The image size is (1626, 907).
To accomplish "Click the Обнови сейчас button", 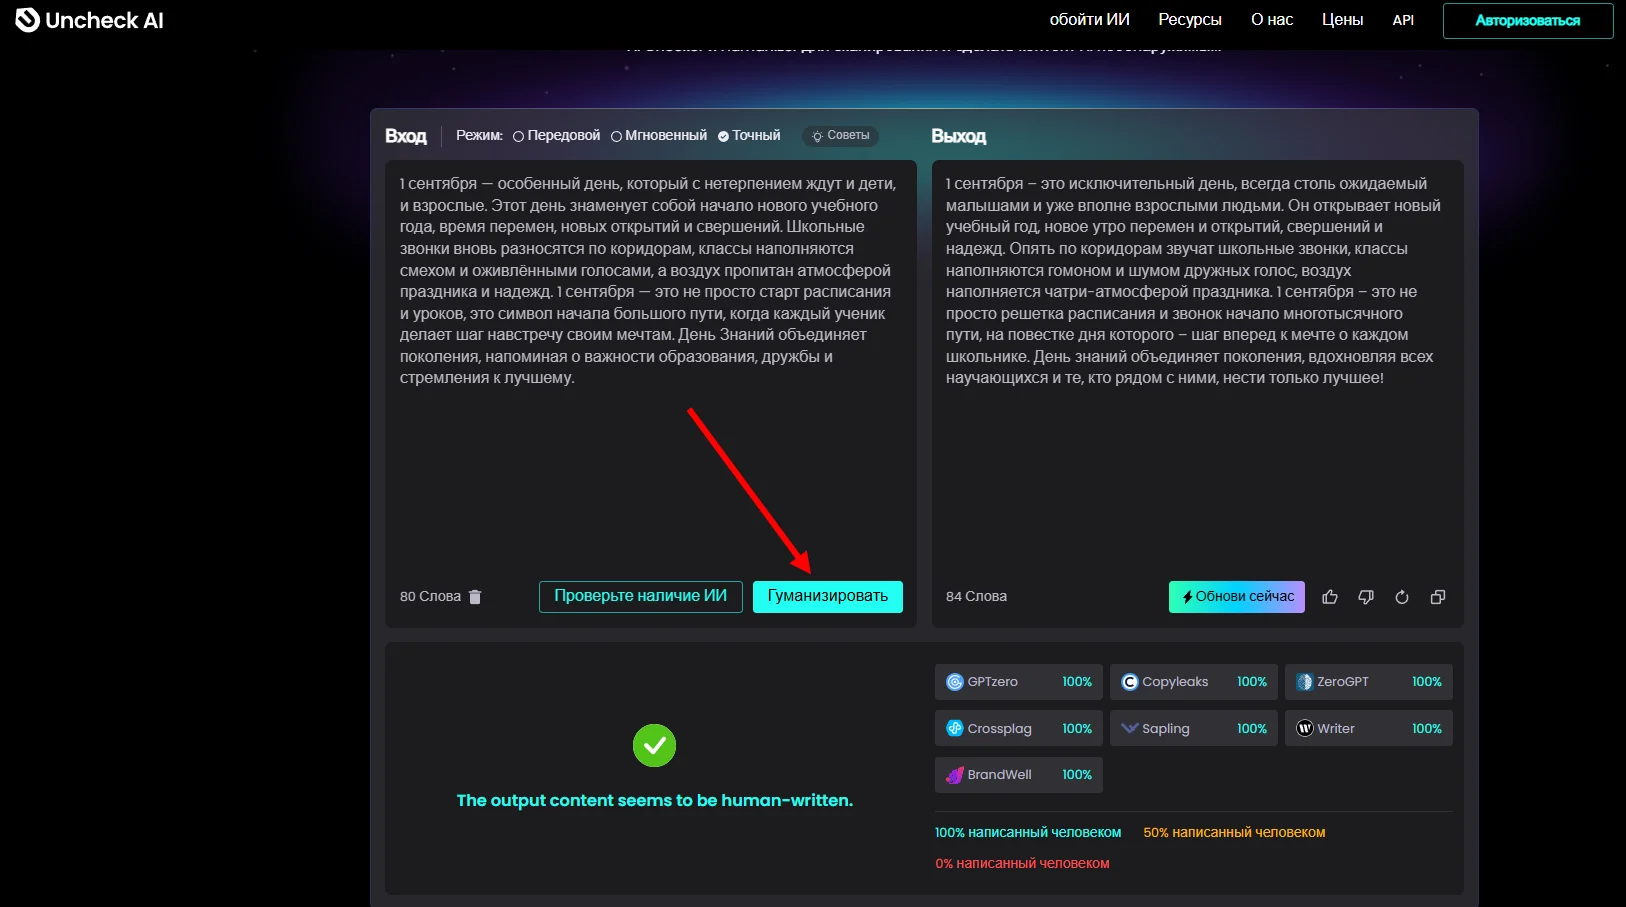I will pyautogui.click(x=1237, y=597).
